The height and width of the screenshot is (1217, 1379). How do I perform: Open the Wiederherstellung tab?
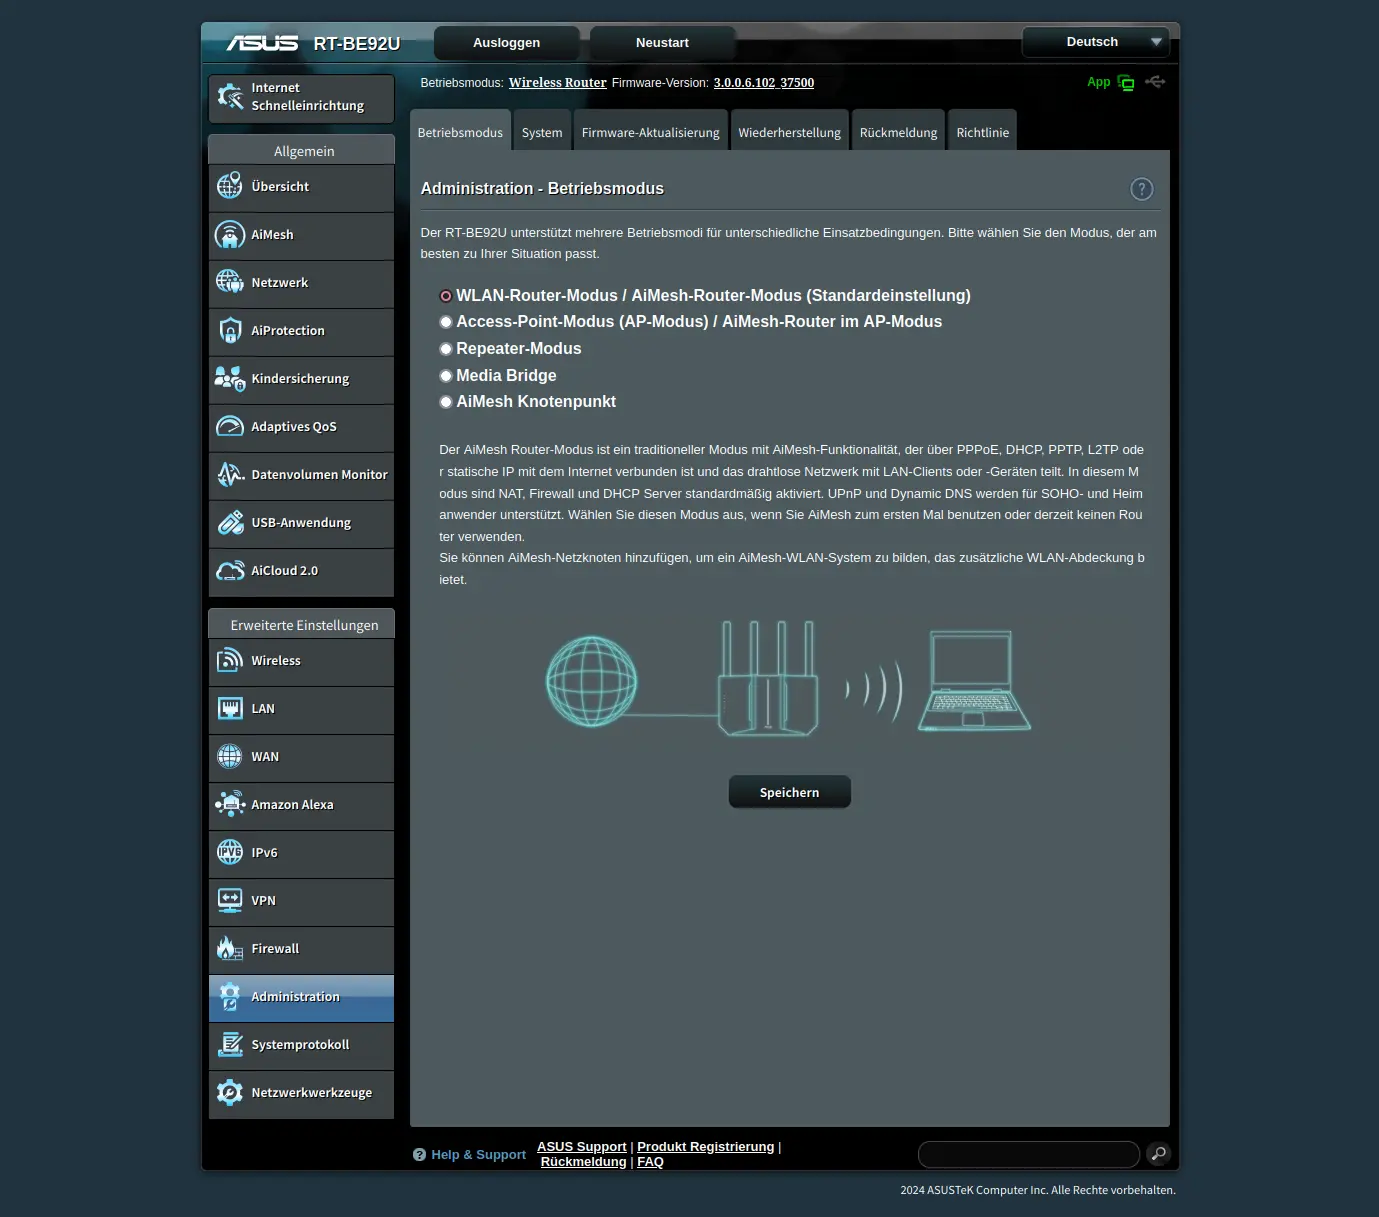point(789,132)
